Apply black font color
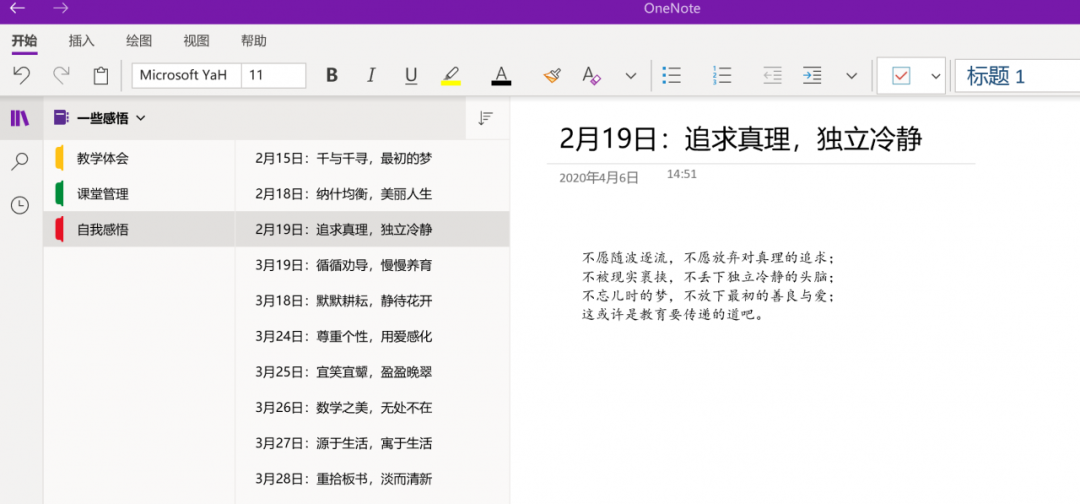The height and width of the screenshot is (504, 1080). 501,75
